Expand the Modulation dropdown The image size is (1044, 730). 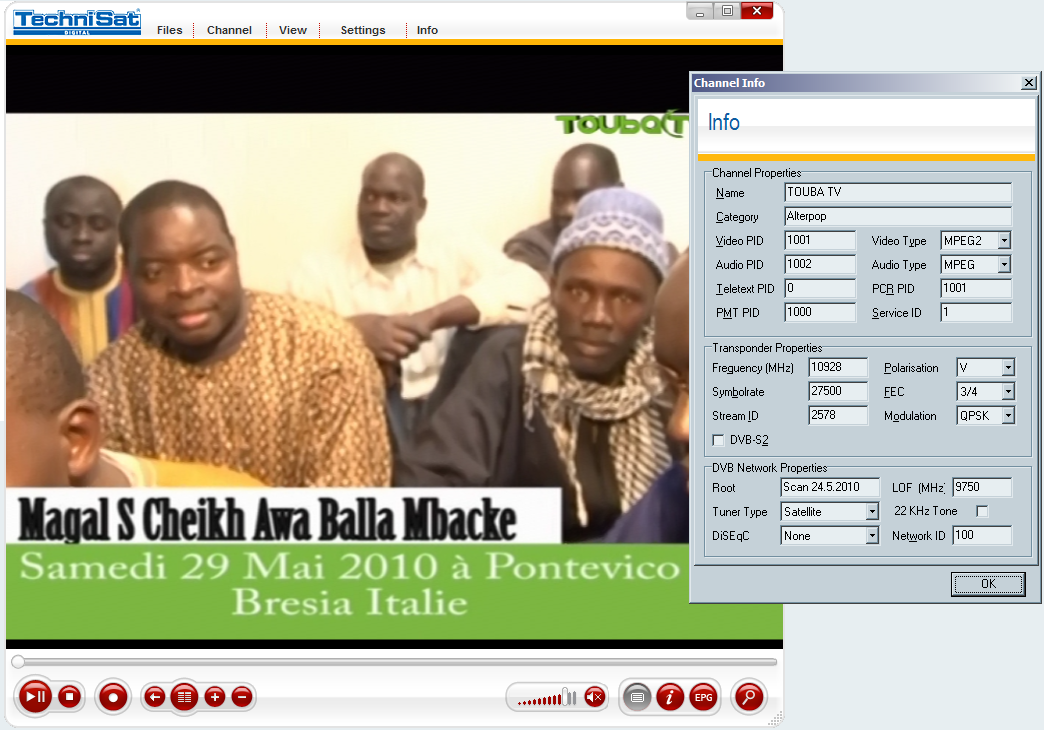click(x=1008, y=416)
